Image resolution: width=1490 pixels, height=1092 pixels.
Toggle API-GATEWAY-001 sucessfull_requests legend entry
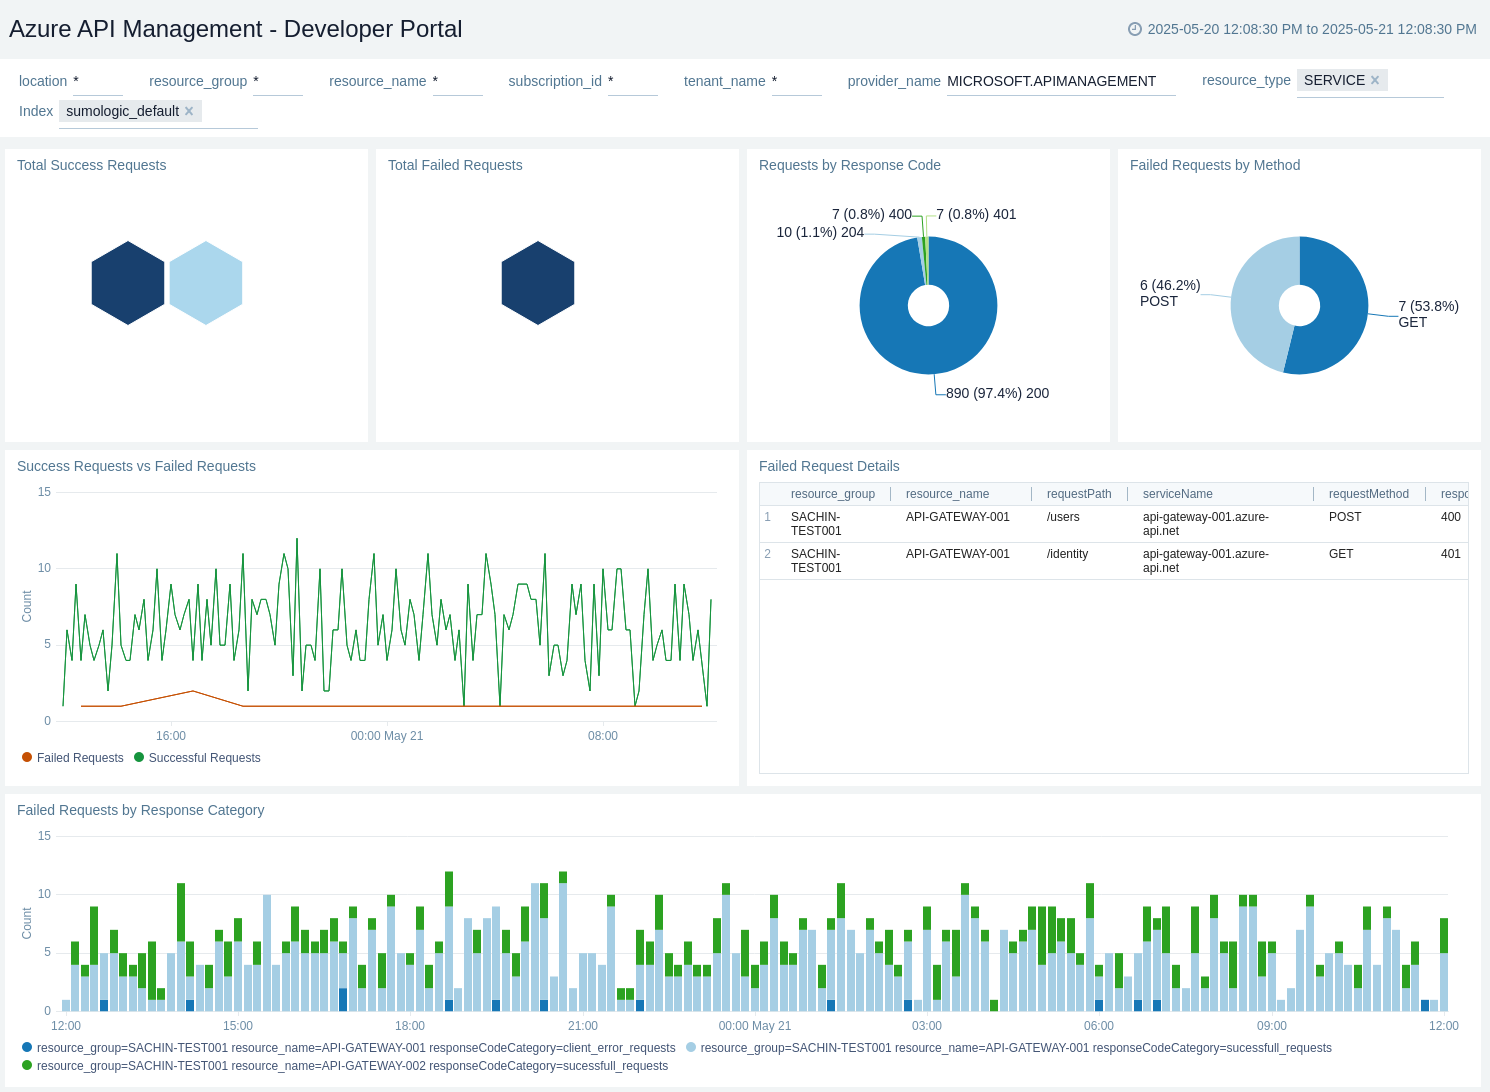point(1009,1048)
